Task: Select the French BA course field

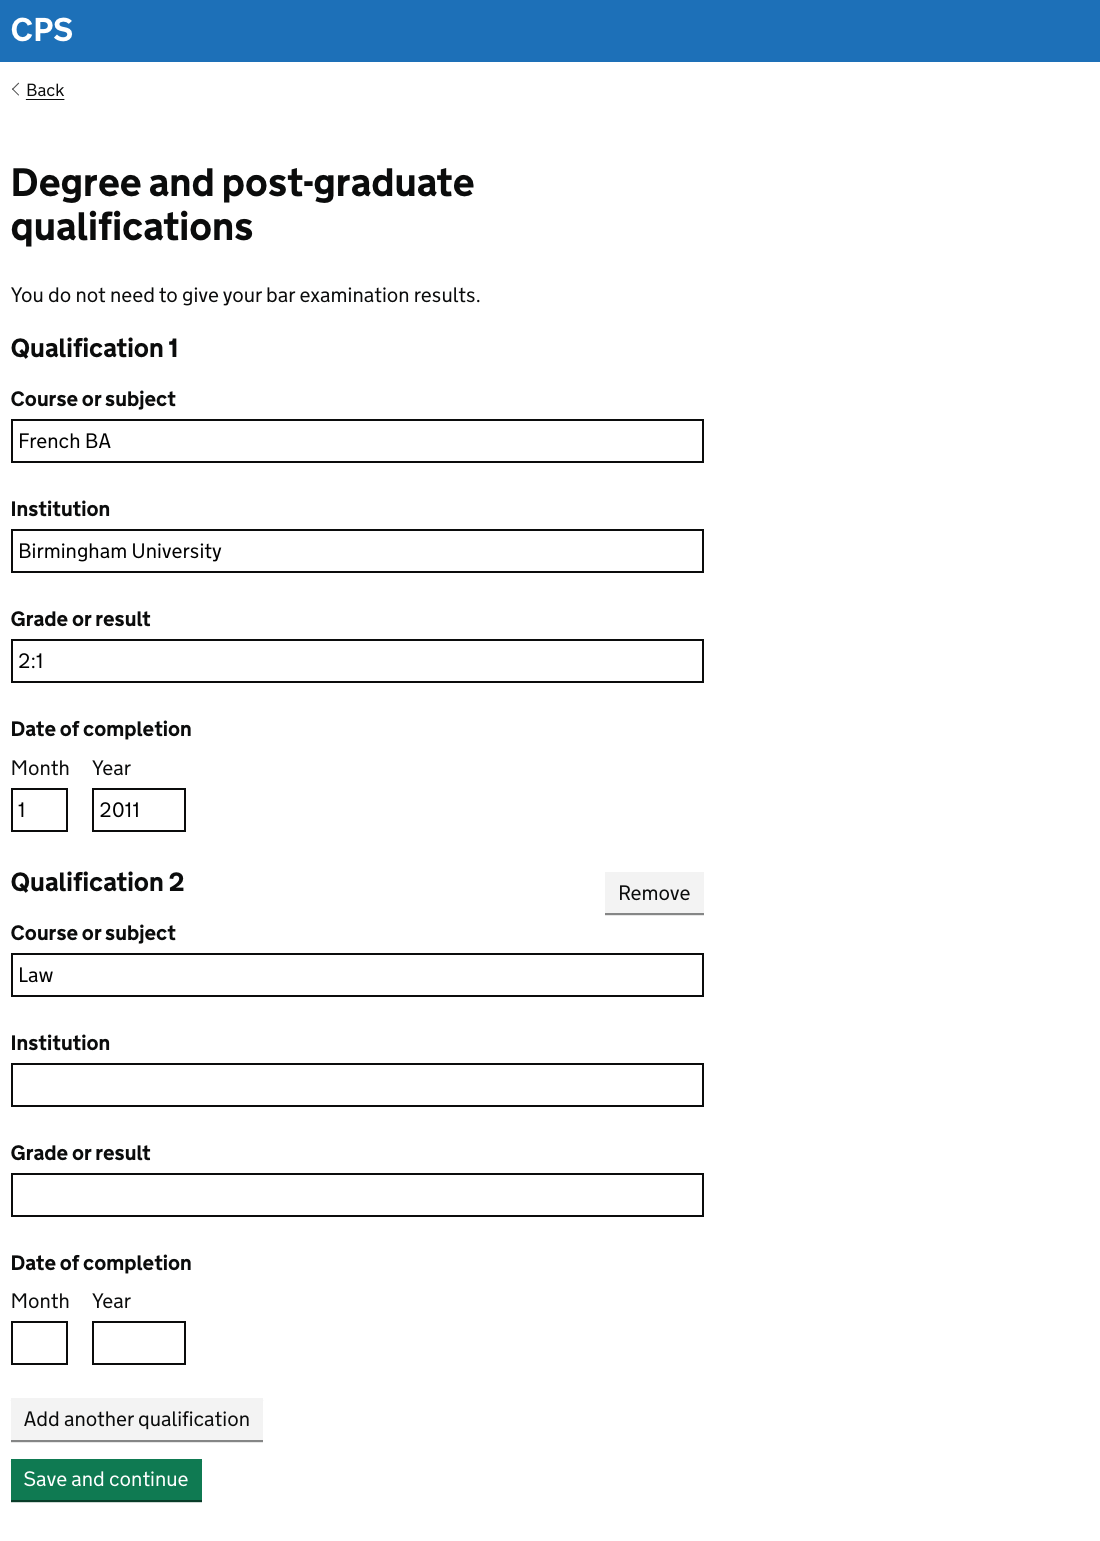Action: tap(356, 441)
